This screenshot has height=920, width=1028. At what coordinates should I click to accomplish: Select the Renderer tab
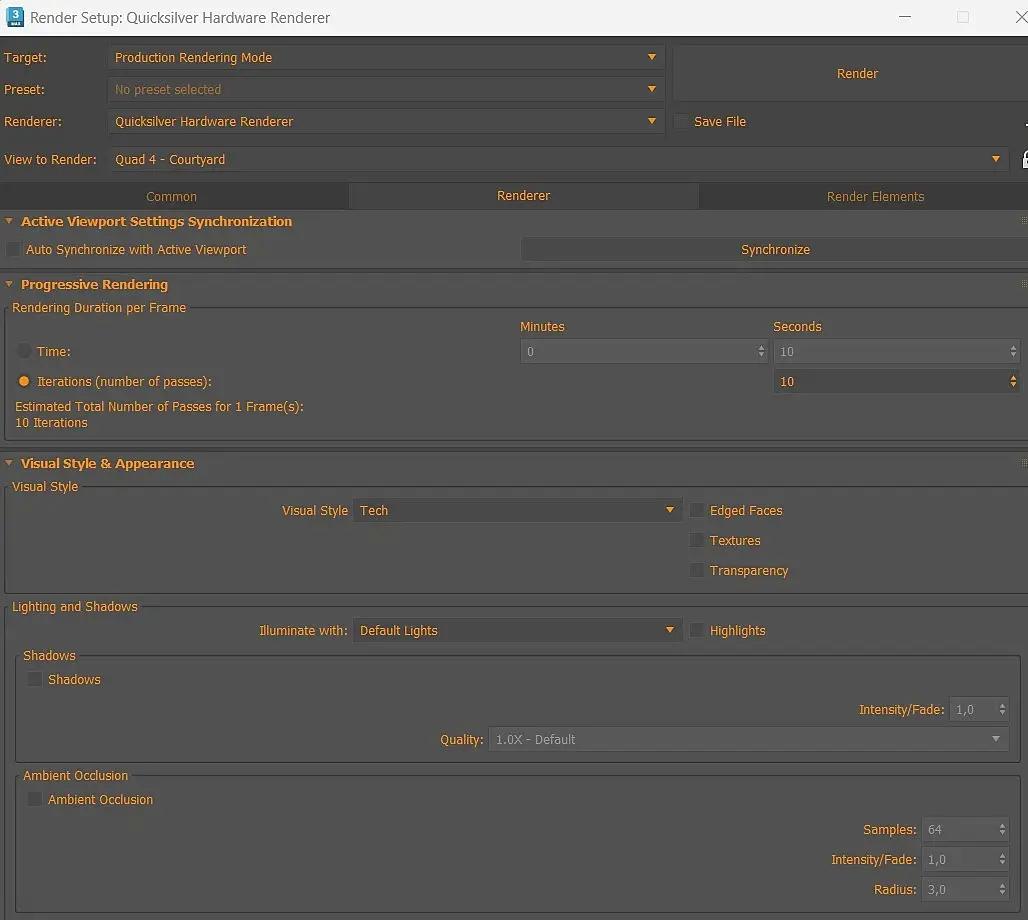pyautogui.click(x=523, y=195)
